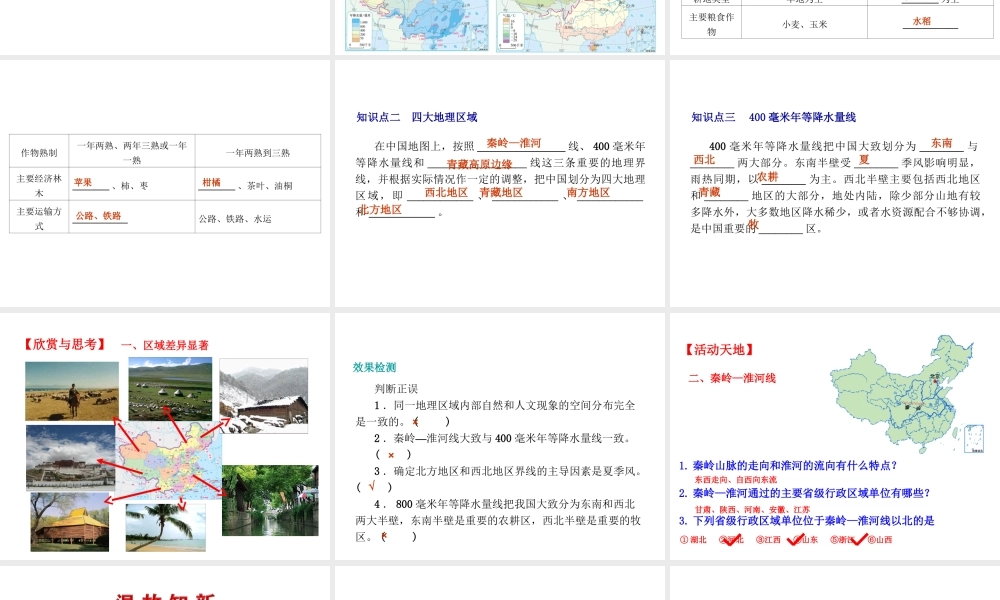Click the red answer 青藏地区
Screen dimensions: 1000x600
tap(501, 192)
